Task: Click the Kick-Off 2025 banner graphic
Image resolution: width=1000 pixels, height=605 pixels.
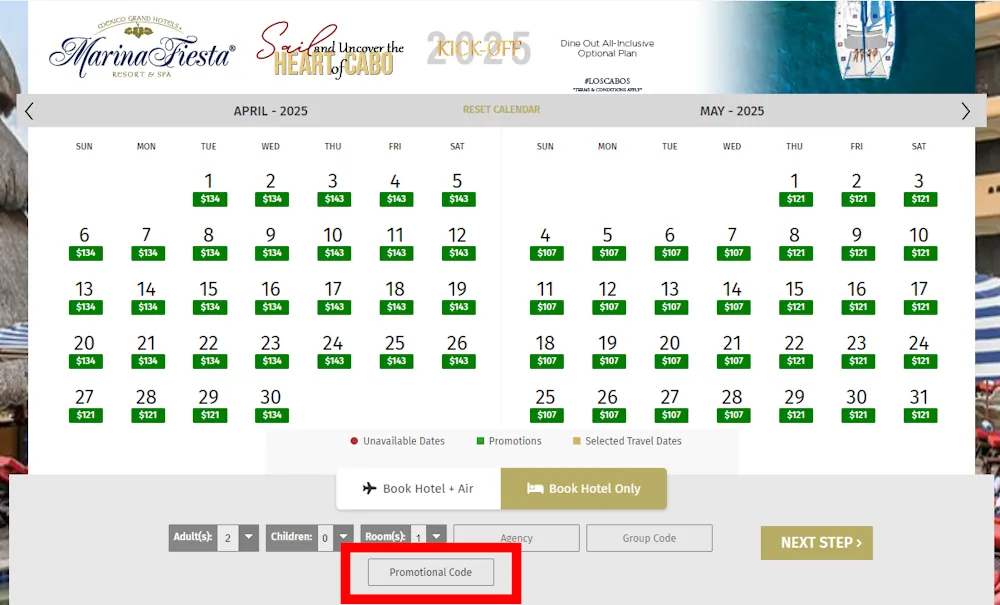Action: (x=477, y=47)
